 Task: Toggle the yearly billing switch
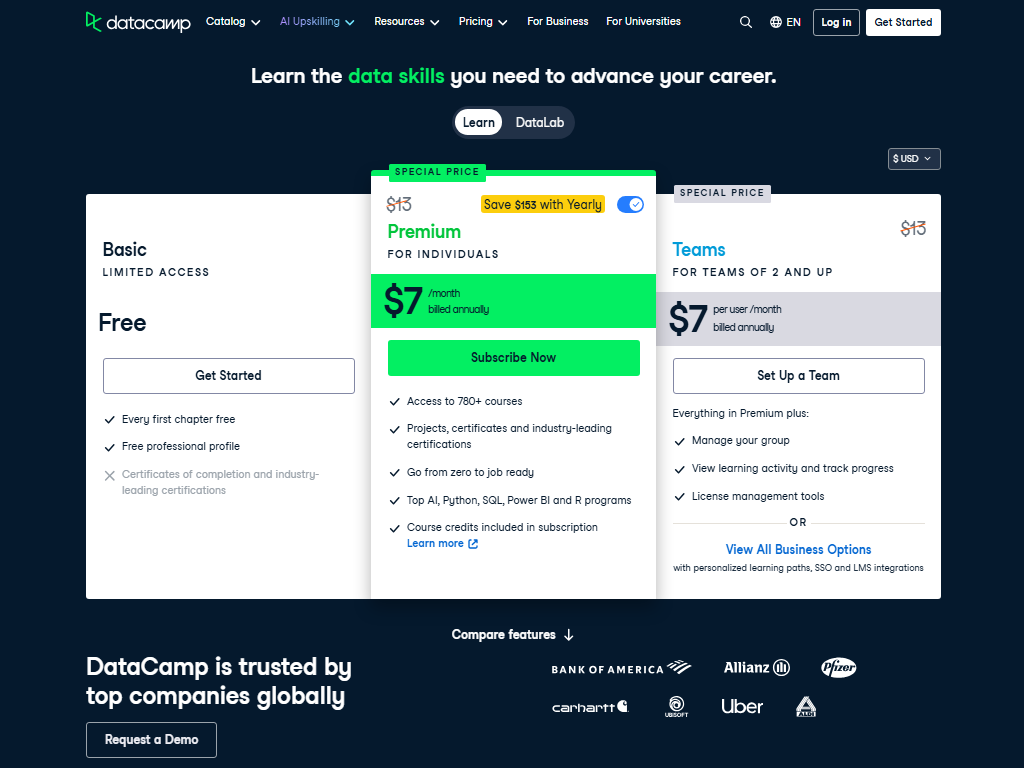630,204
